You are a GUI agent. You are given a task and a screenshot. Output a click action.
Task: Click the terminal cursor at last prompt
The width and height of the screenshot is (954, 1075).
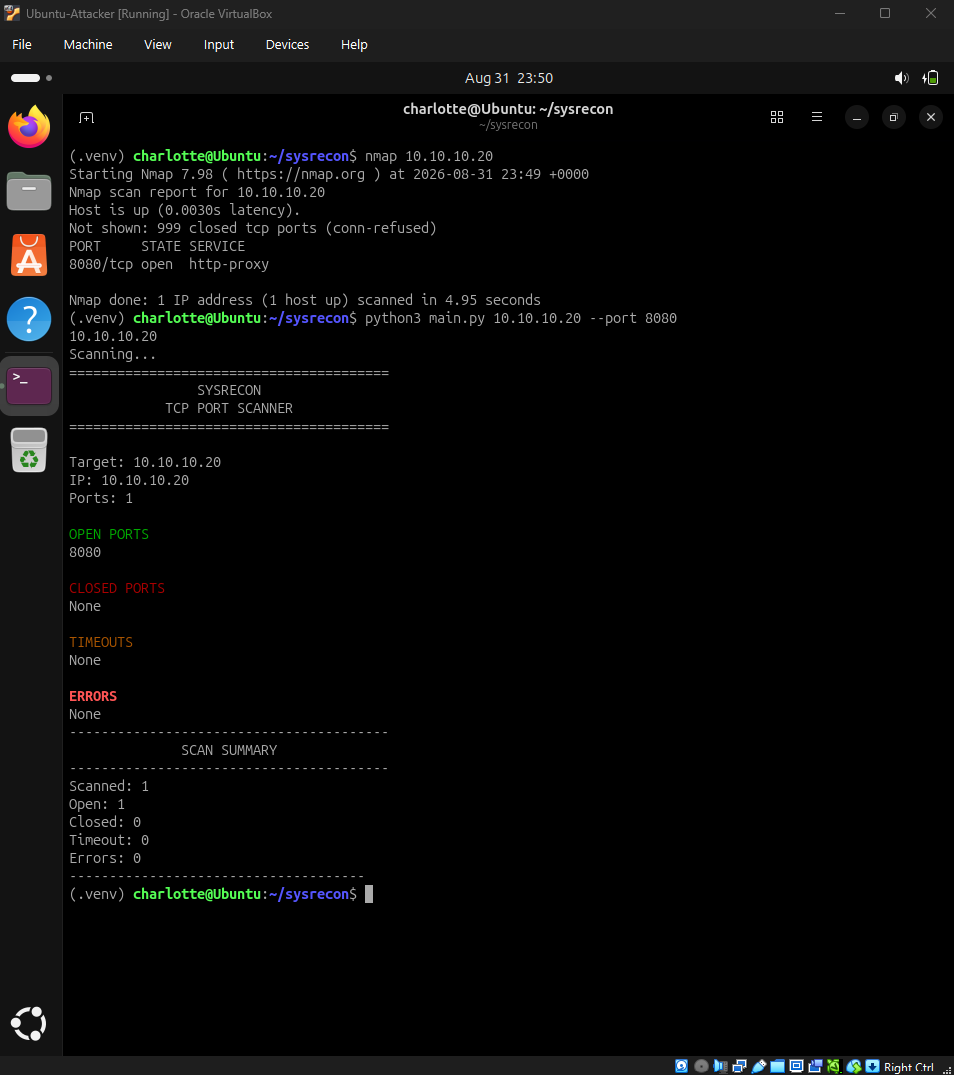point(369,894)
